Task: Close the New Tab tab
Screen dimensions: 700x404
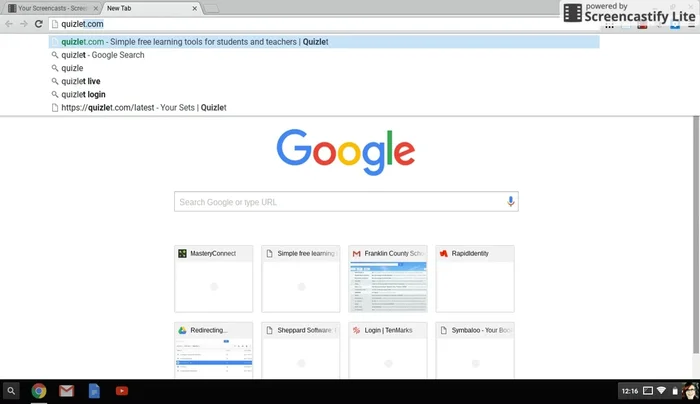Action: tap(191, 8)
